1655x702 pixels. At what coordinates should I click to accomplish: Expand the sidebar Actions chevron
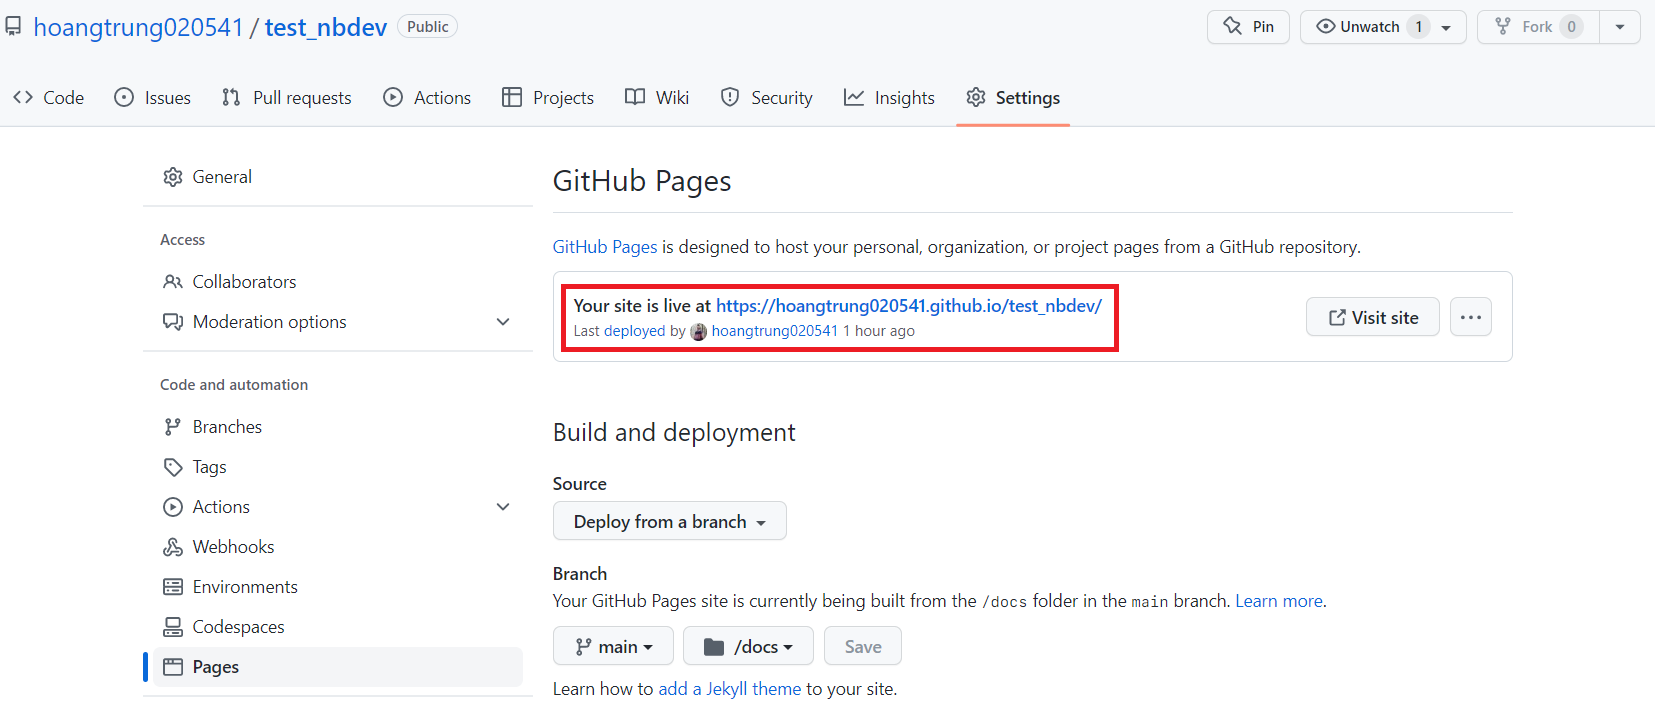click(503, 507)
